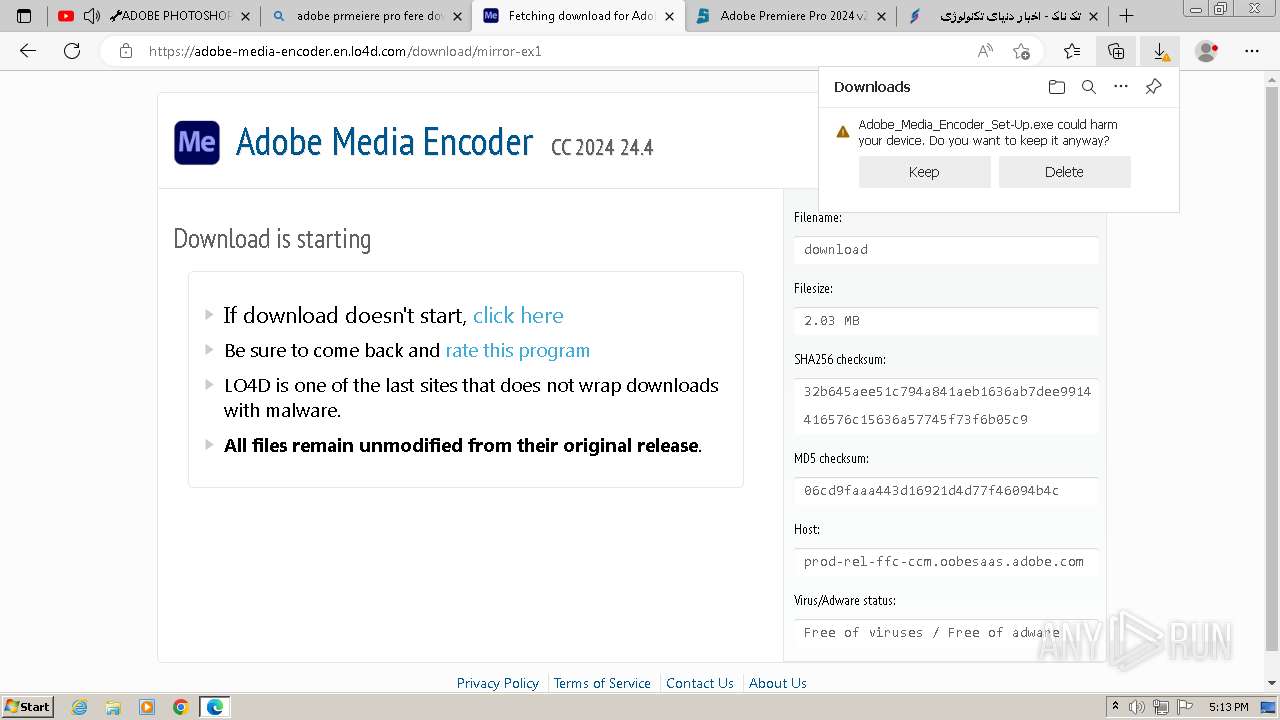Select Microsoft Edge taskbar button
This screenshot has width=1280, height=720.
(x=215, y=707)
